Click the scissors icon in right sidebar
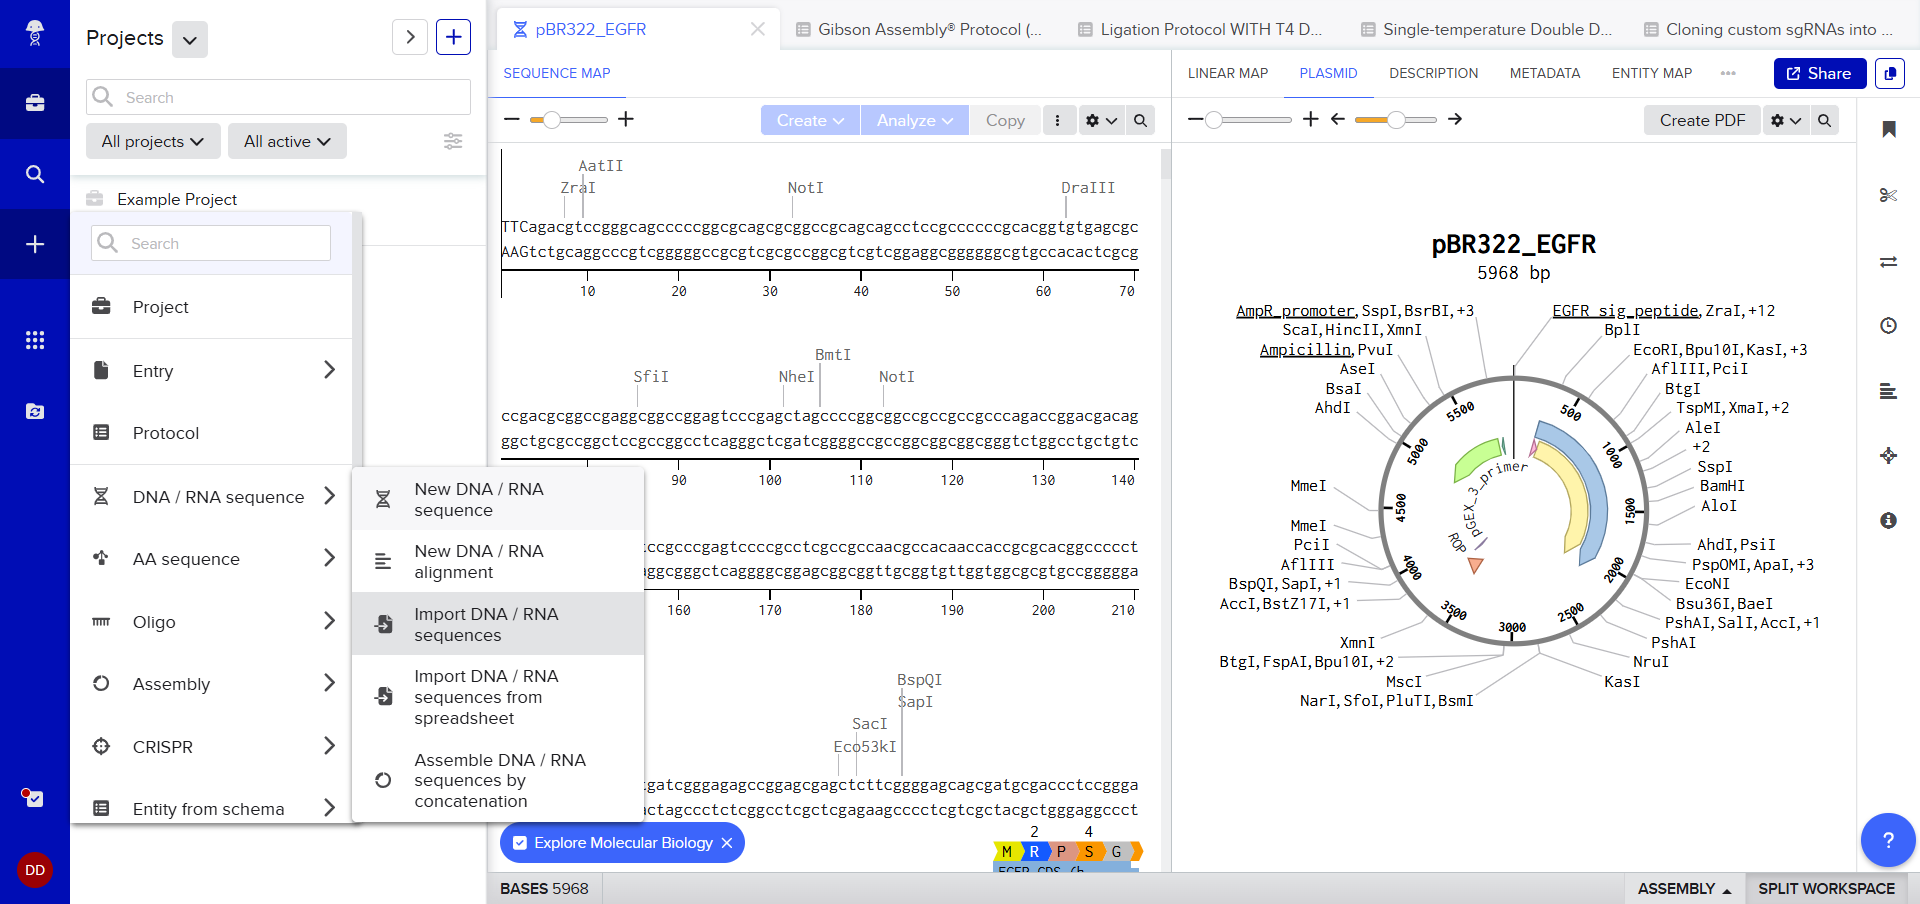Image resolution: width=1920 pixels, height=904 pixels. [x=1888, y=195]
